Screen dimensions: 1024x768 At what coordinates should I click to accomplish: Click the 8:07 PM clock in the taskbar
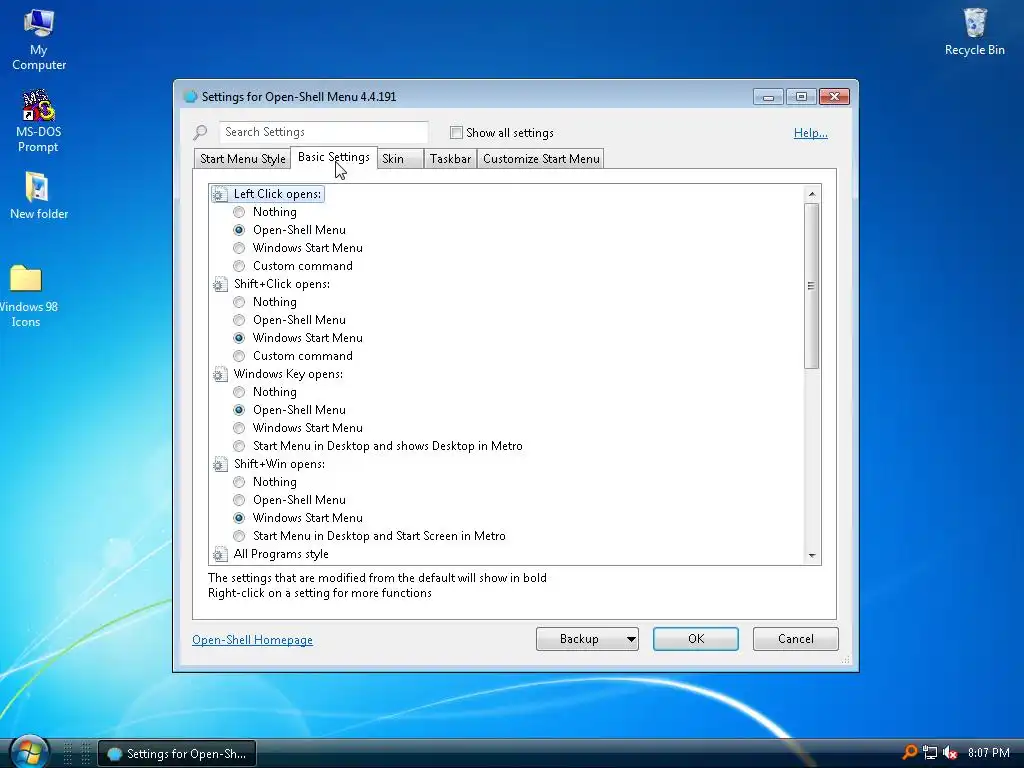[x=988, y=753]
